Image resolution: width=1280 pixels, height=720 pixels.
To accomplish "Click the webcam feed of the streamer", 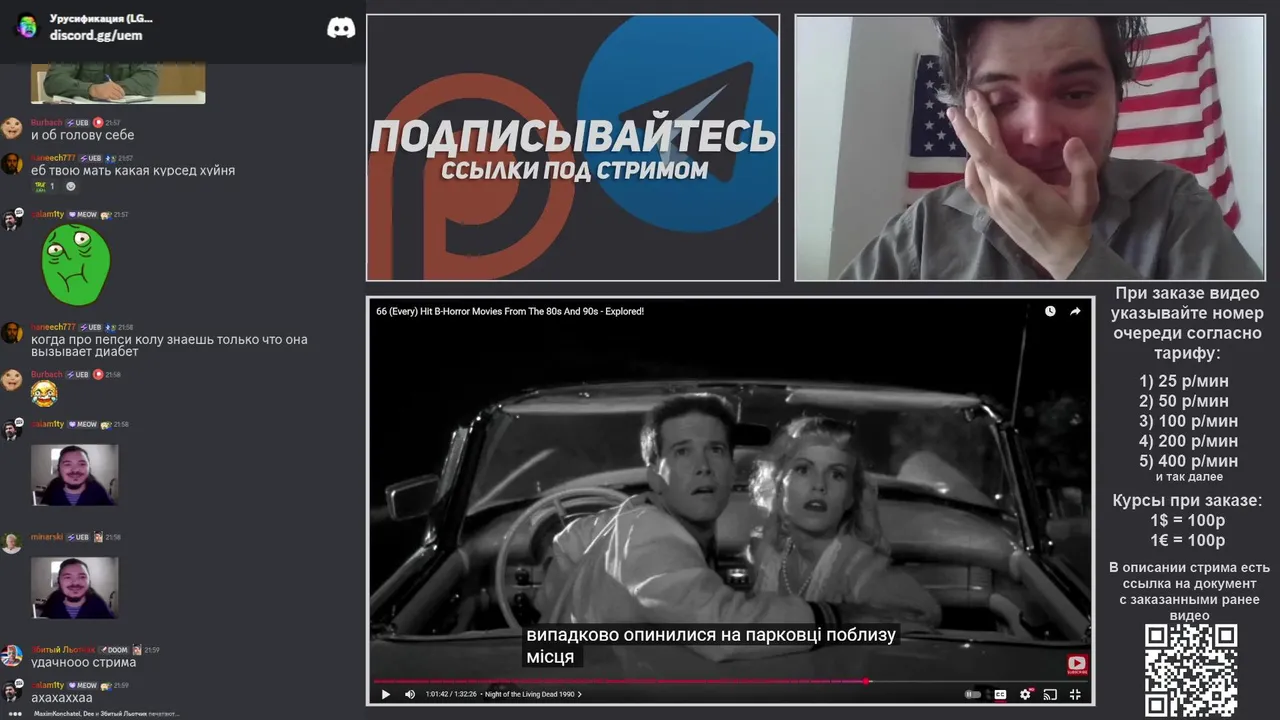I will pos(1030,148).
